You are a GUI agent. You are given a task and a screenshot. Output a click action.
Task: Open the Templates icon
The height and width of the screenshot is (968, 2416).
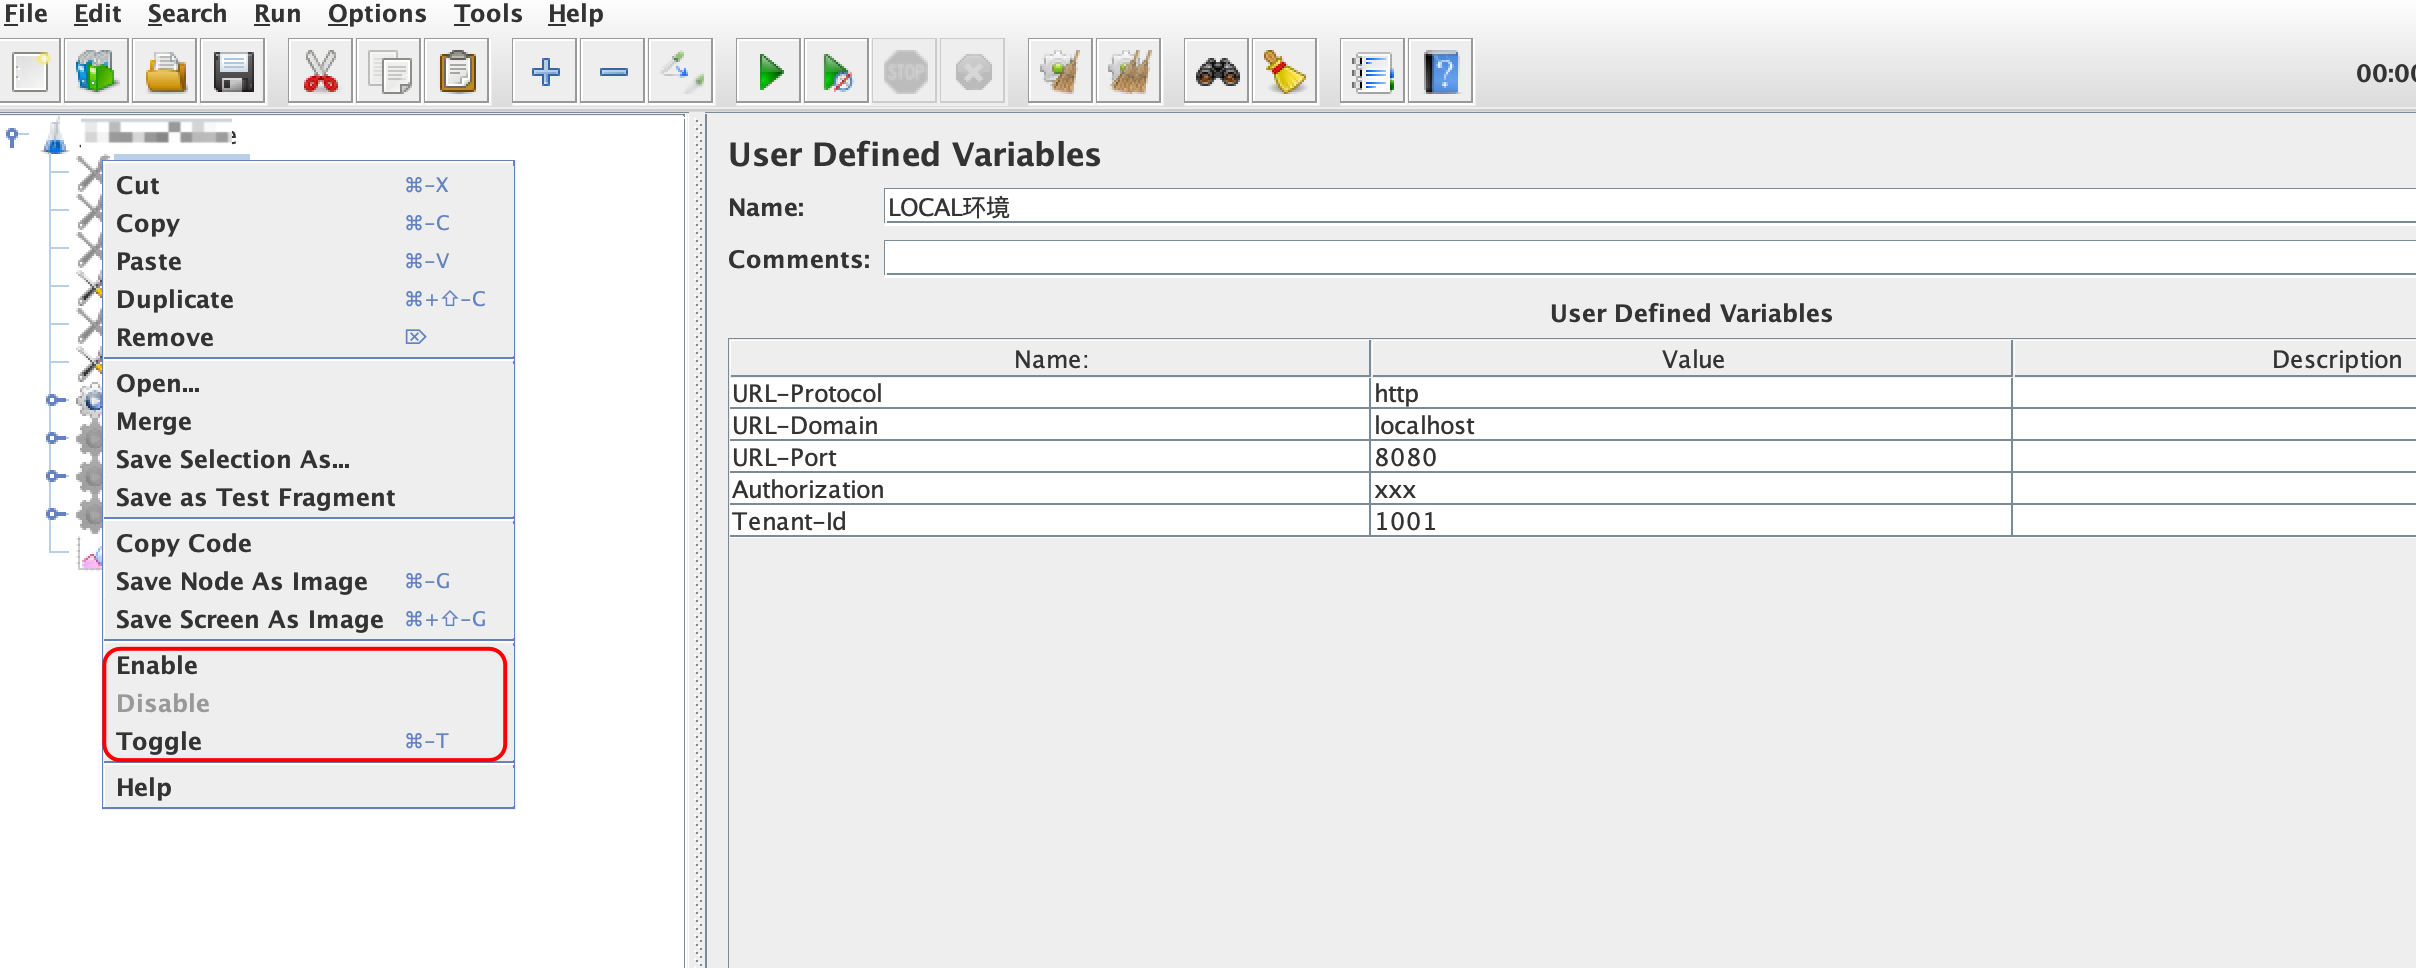[97, 72]
